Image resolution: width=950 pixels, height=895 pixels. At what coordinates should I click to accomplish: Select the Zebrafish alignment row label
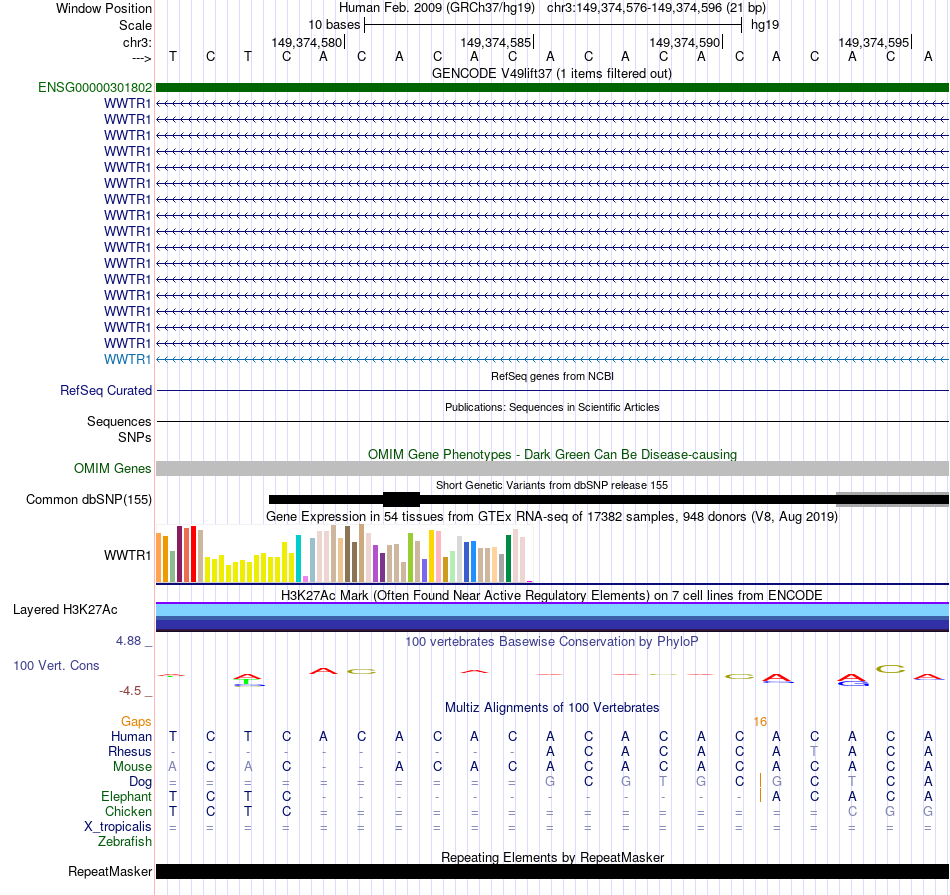[125, 842]
